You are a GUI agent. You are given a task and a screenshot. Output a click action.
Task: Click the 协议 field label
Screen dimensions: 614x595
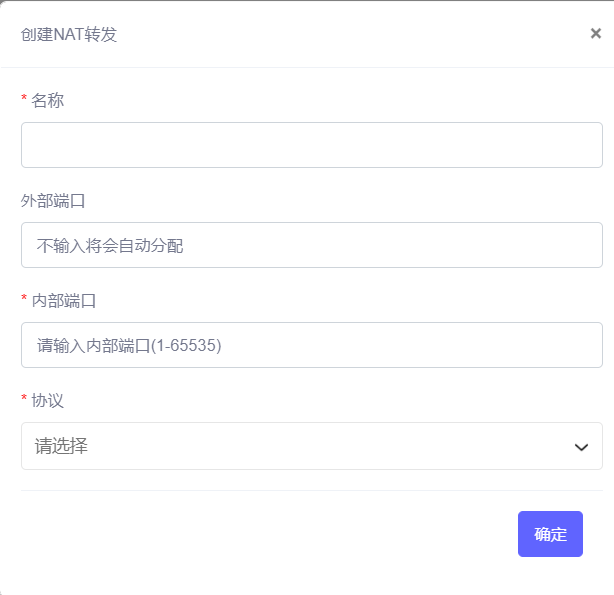tap(47, 400)
